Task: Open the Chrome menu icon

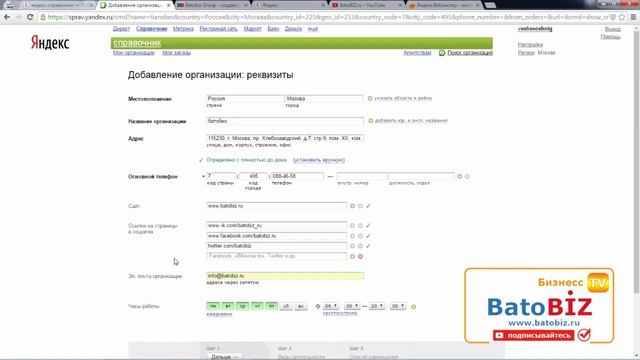Action: point(633,17)
